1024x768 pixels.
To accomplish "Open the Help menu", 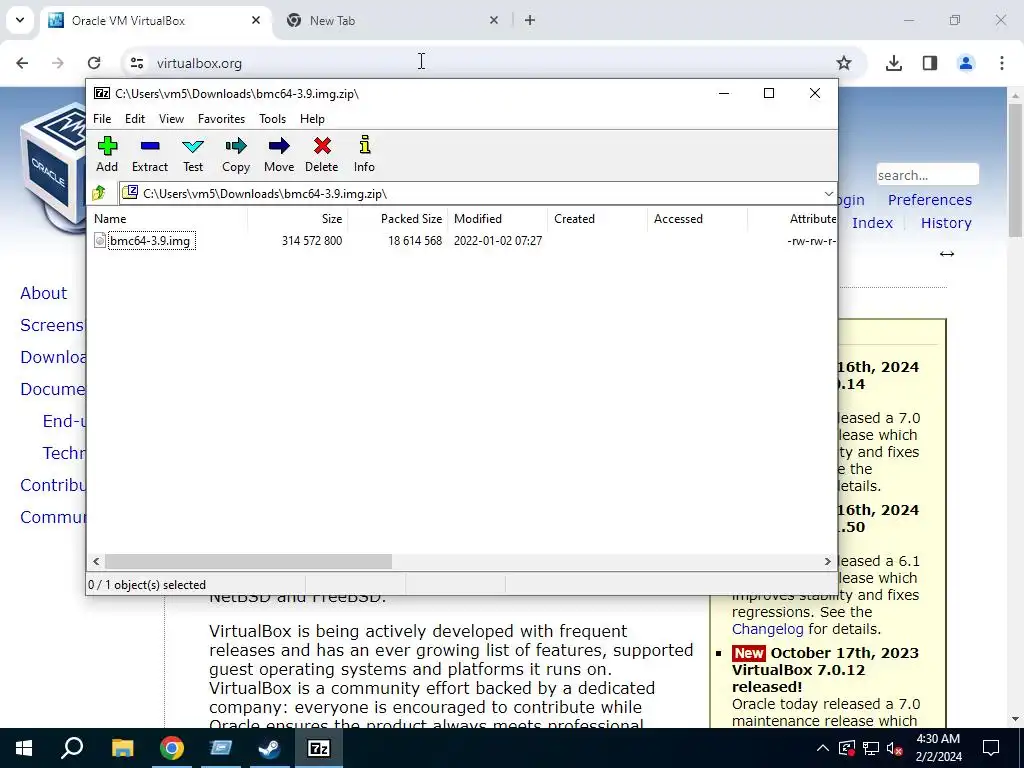I will [312, 119].
